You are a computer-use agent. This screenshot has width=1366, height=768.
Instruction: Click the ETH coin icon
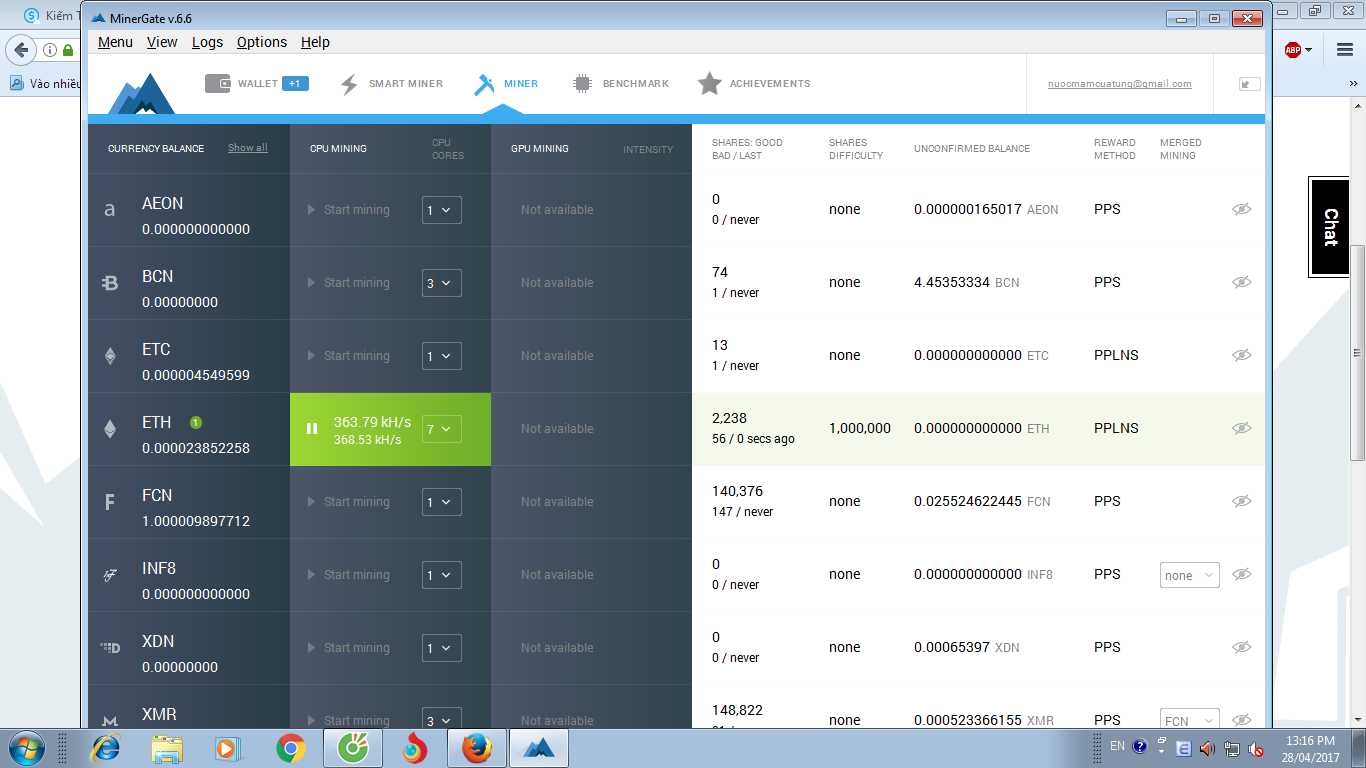click(x=110, y=429)
